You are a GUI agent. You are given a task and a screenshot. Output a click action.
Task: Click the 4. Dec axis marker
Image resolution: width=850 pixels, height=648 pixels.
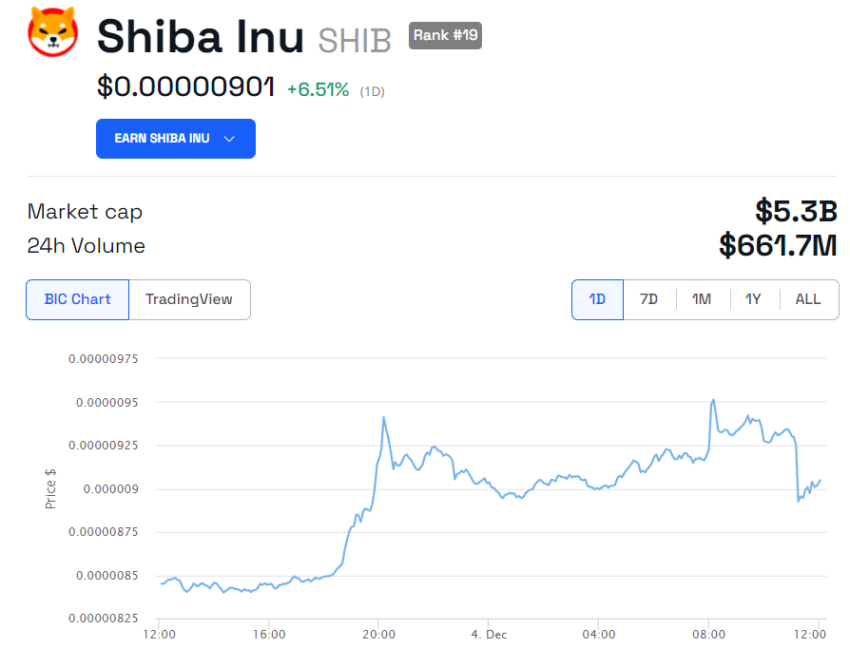click(x=488, y=634)
